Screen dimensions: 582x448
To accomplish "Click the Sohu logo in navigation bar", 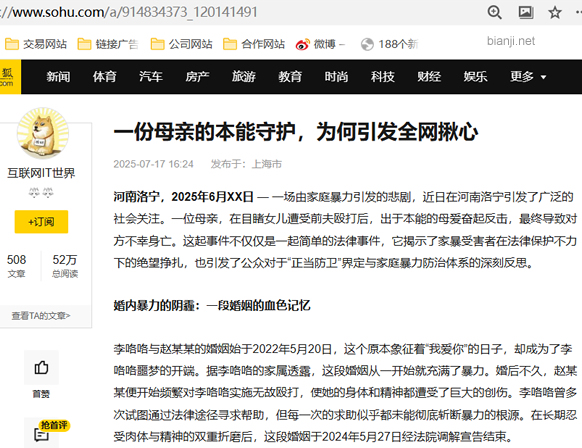I will pyautogui.click(x=9, y=76).
